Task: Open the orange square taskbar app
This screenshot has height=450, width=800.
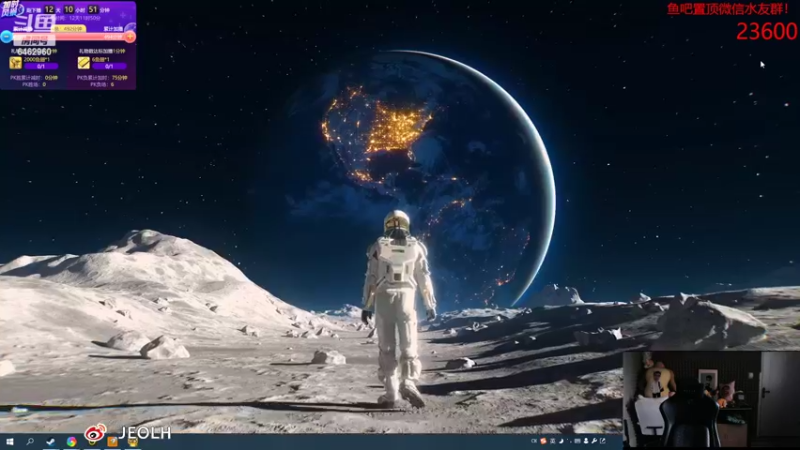Action: tap(112, 442)
